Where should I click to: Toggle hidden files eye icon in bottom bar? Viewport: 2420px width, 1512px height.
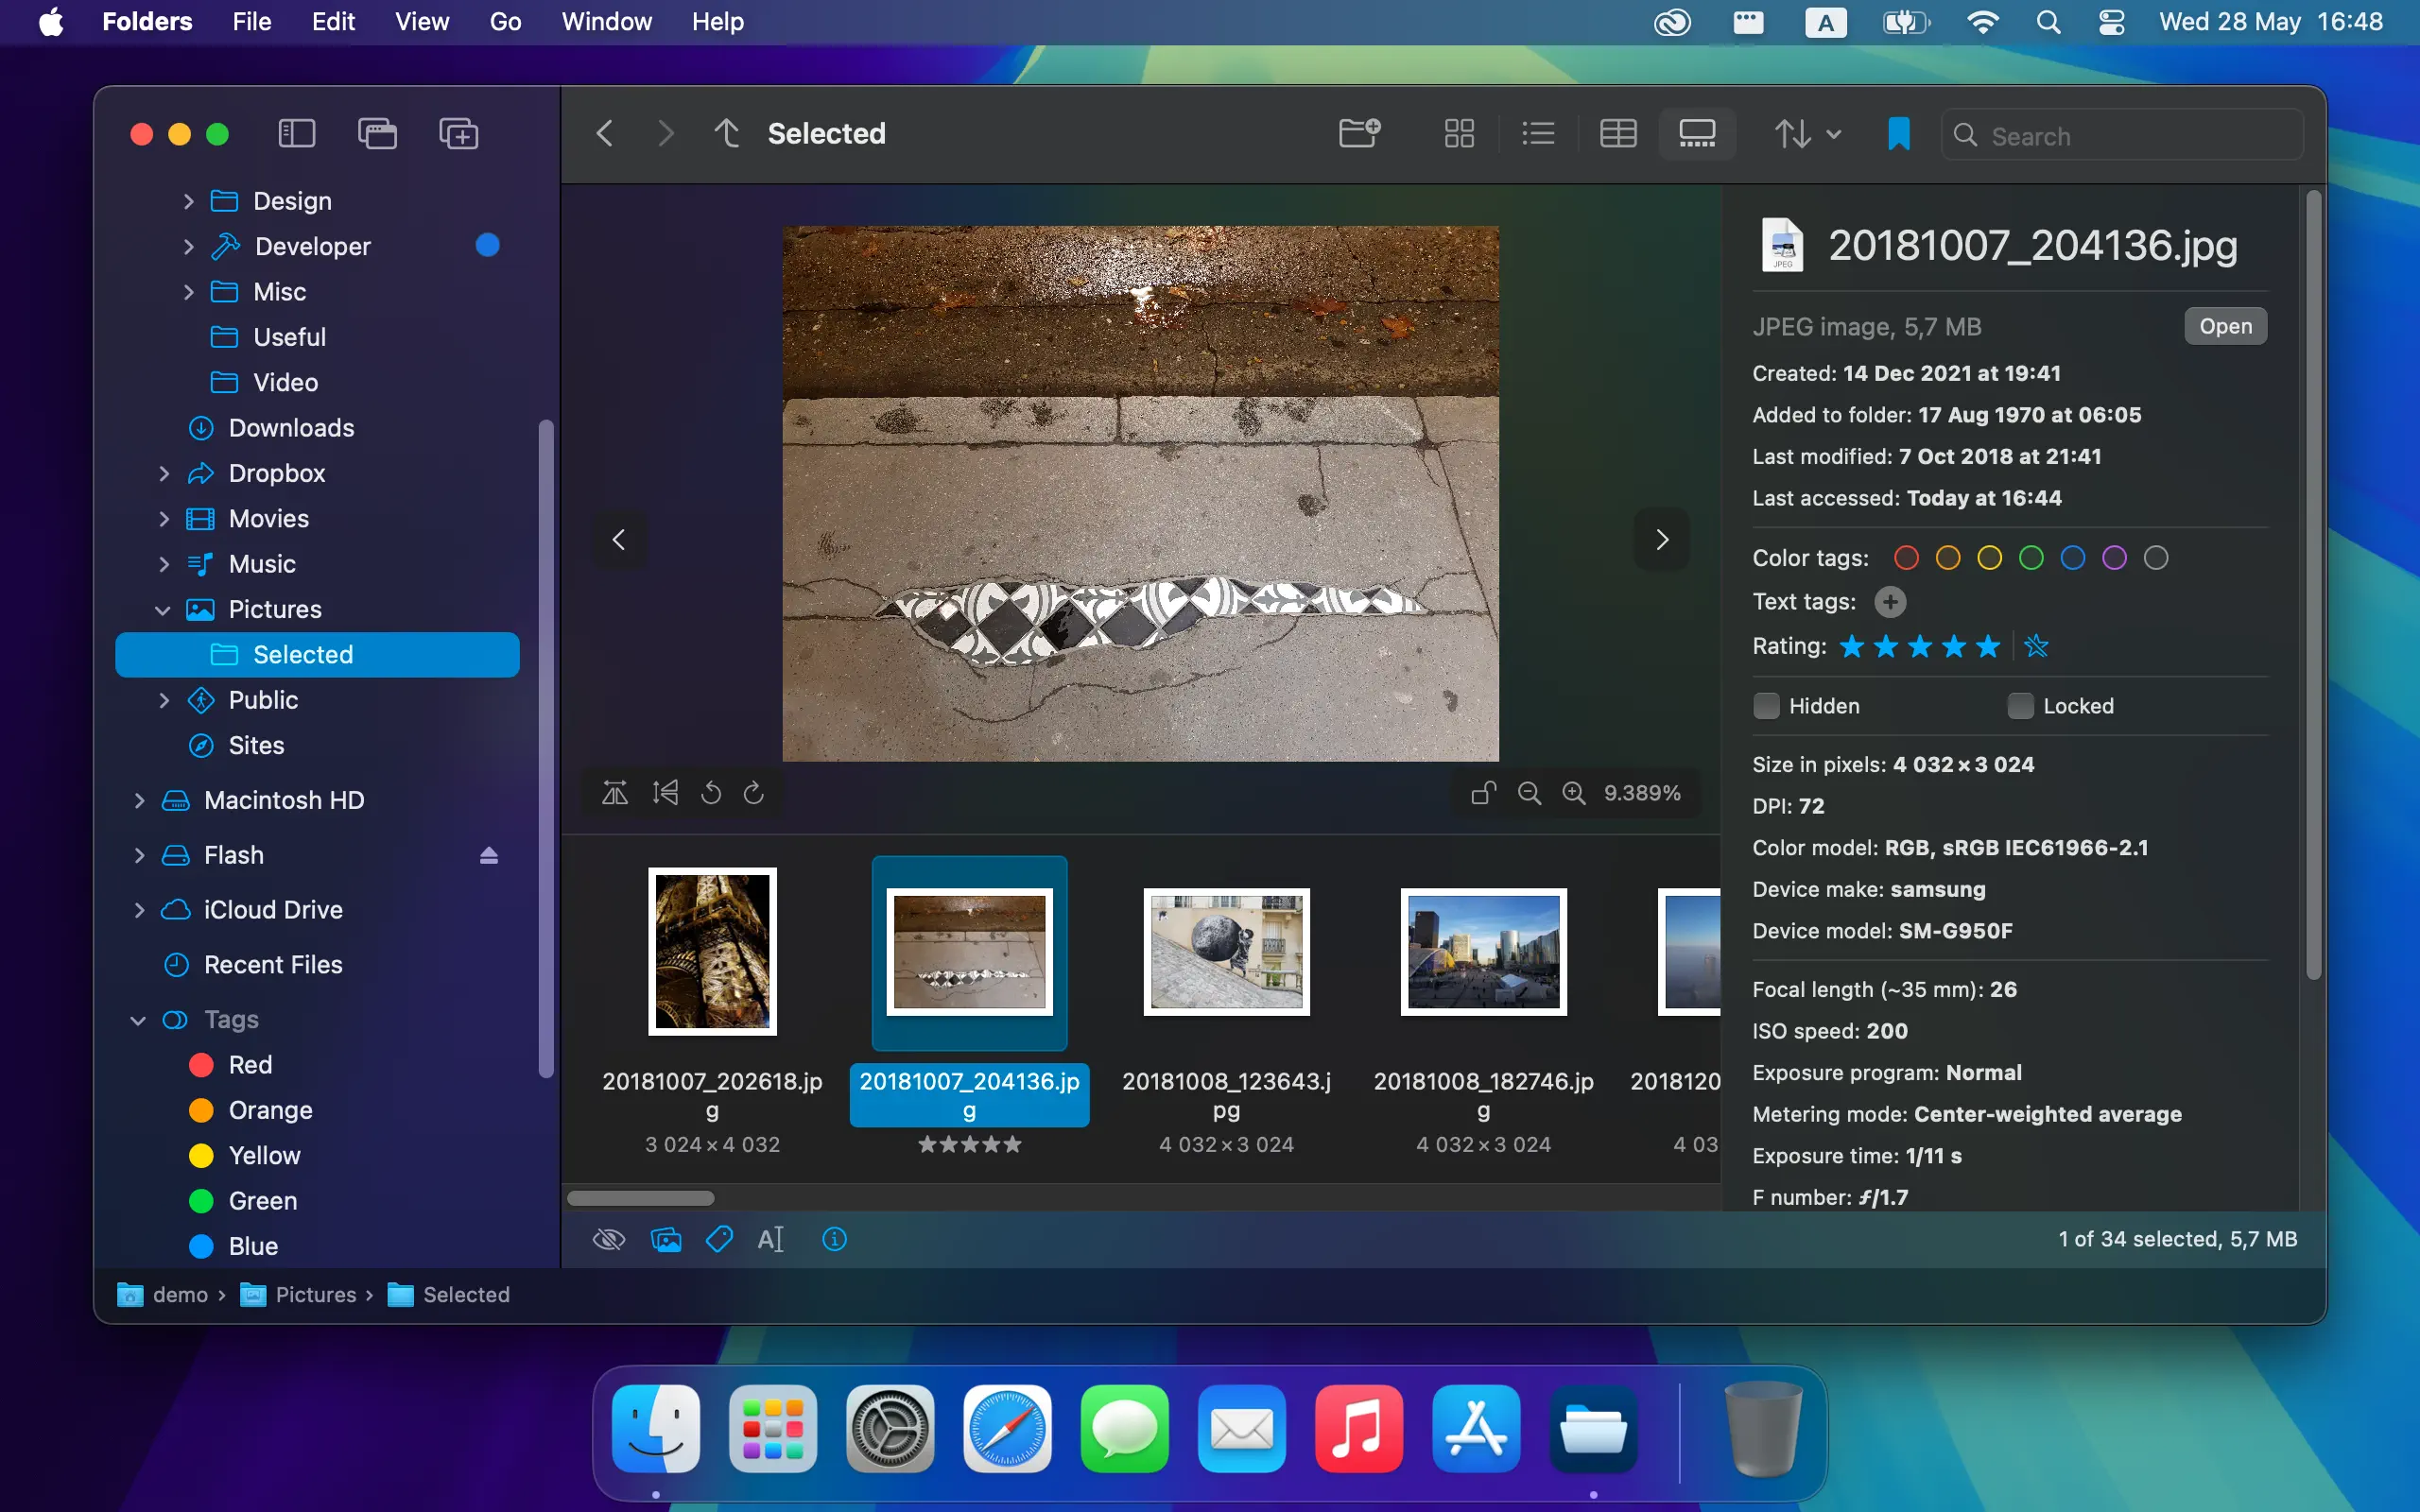coord(608,1239)
